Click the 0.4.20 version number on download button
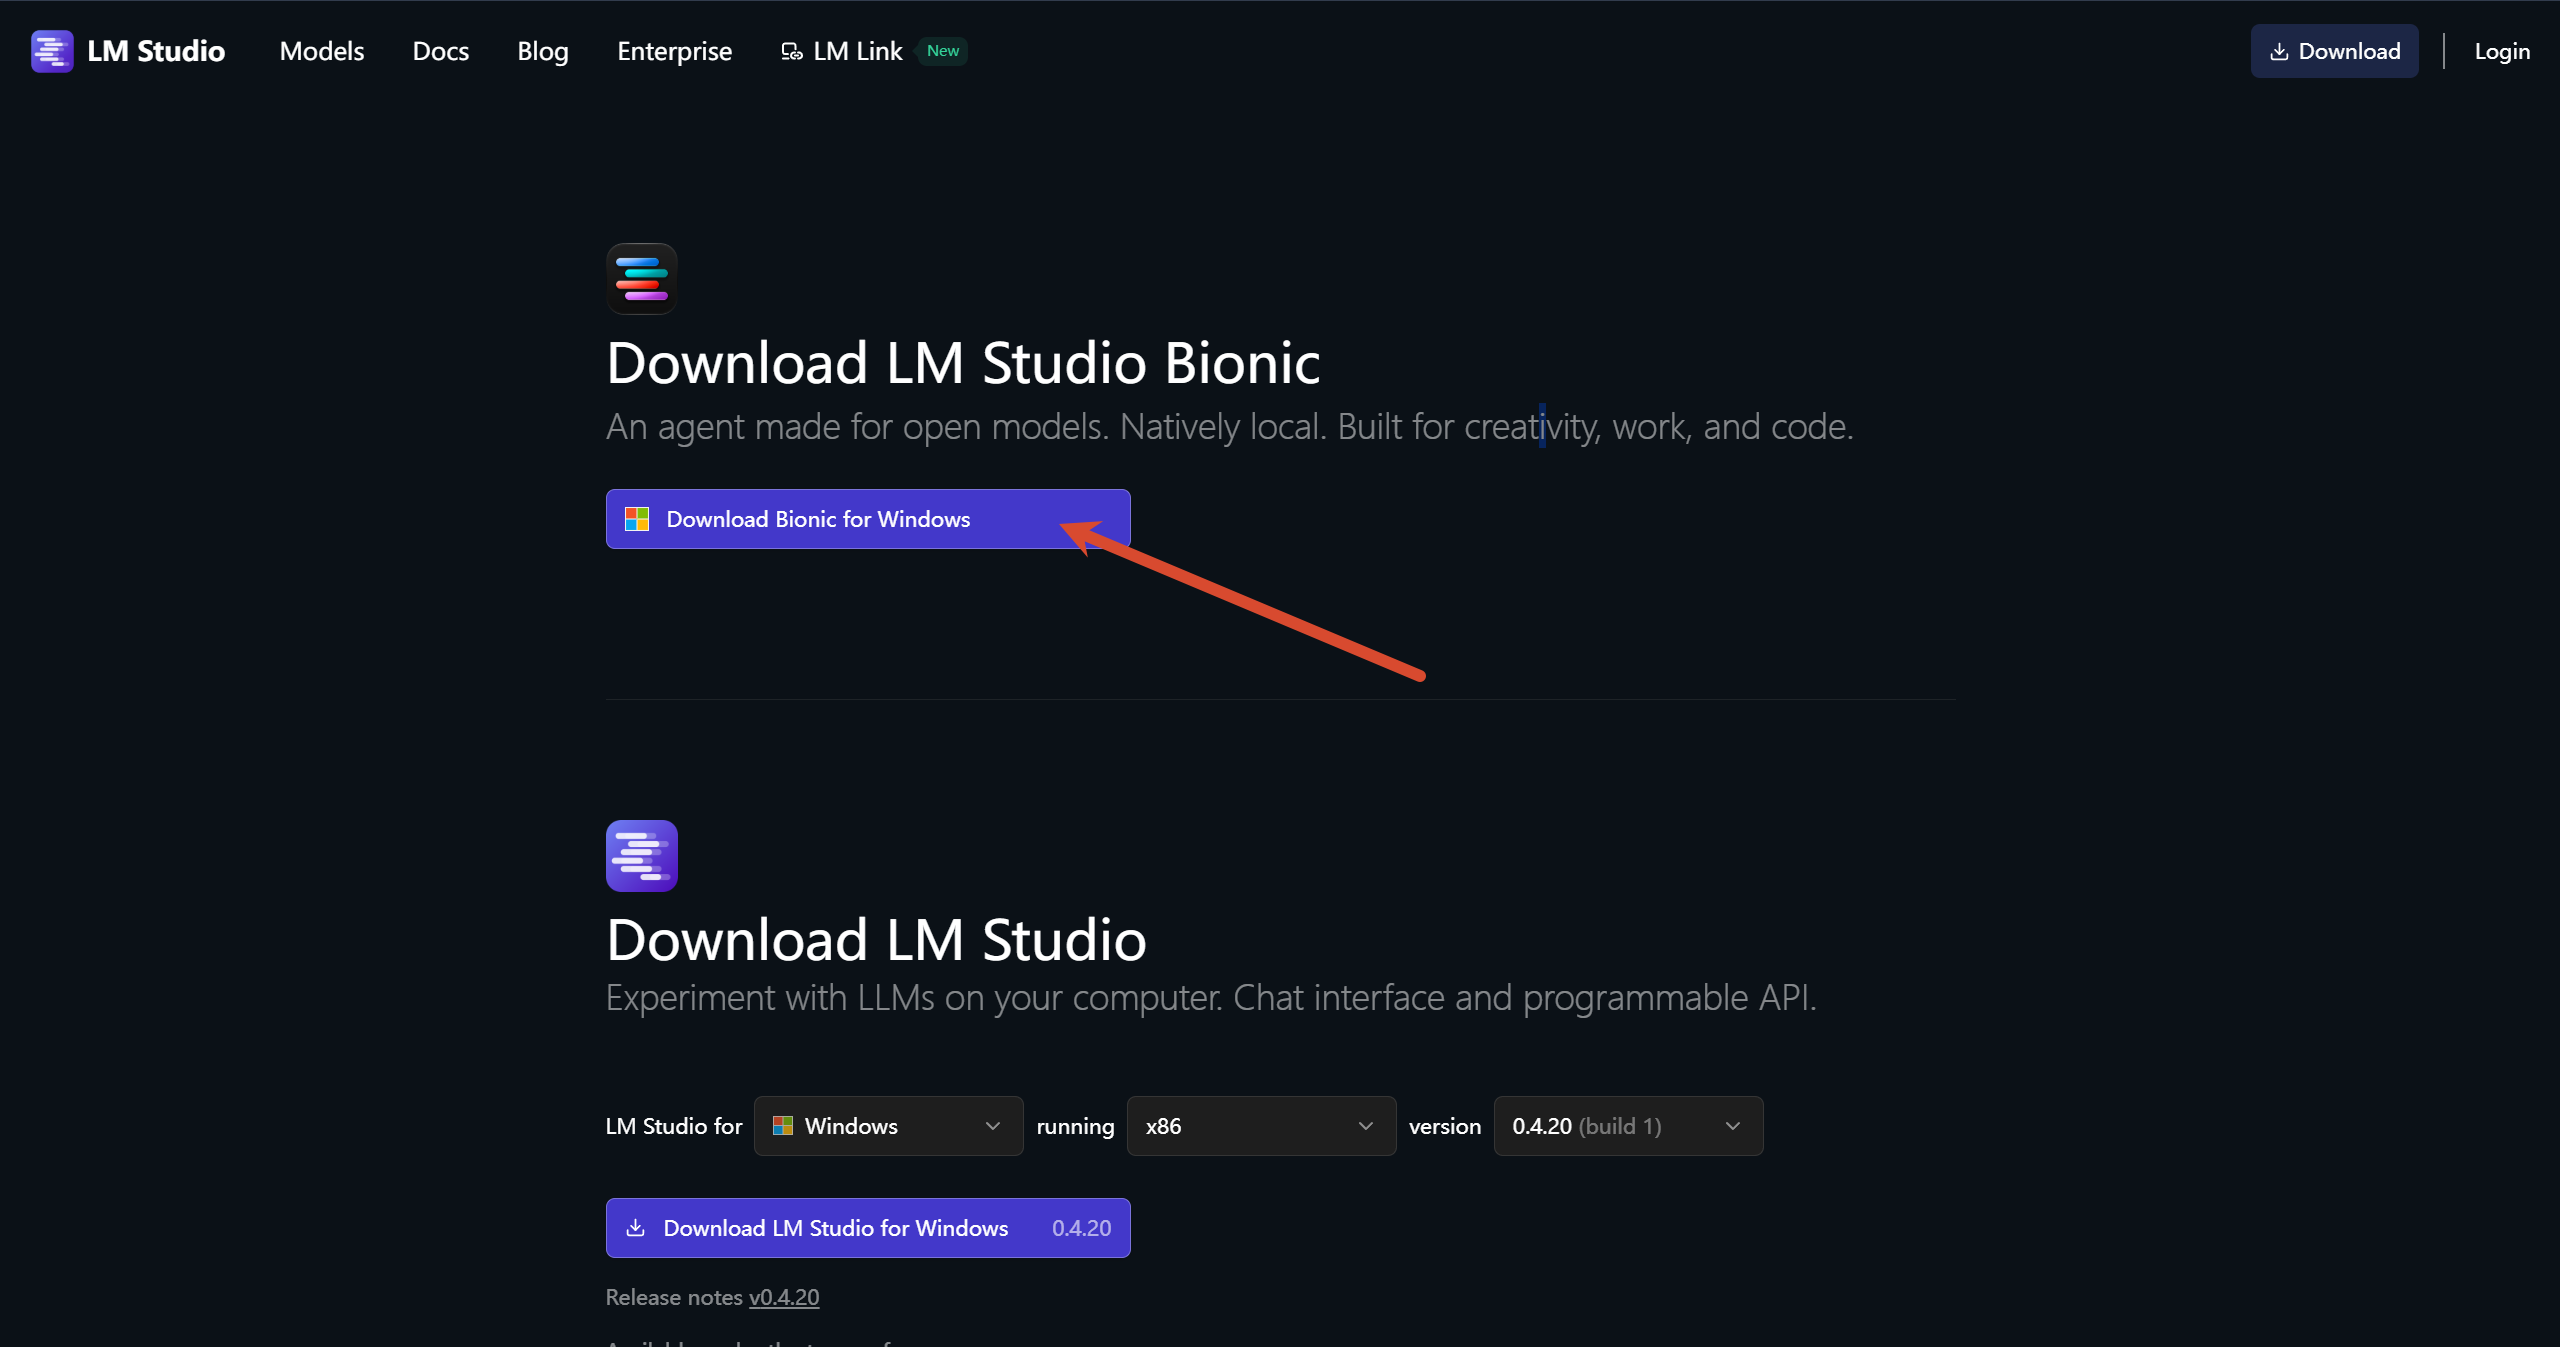2560x1347 pixels. click(x=1081, y=1228)
